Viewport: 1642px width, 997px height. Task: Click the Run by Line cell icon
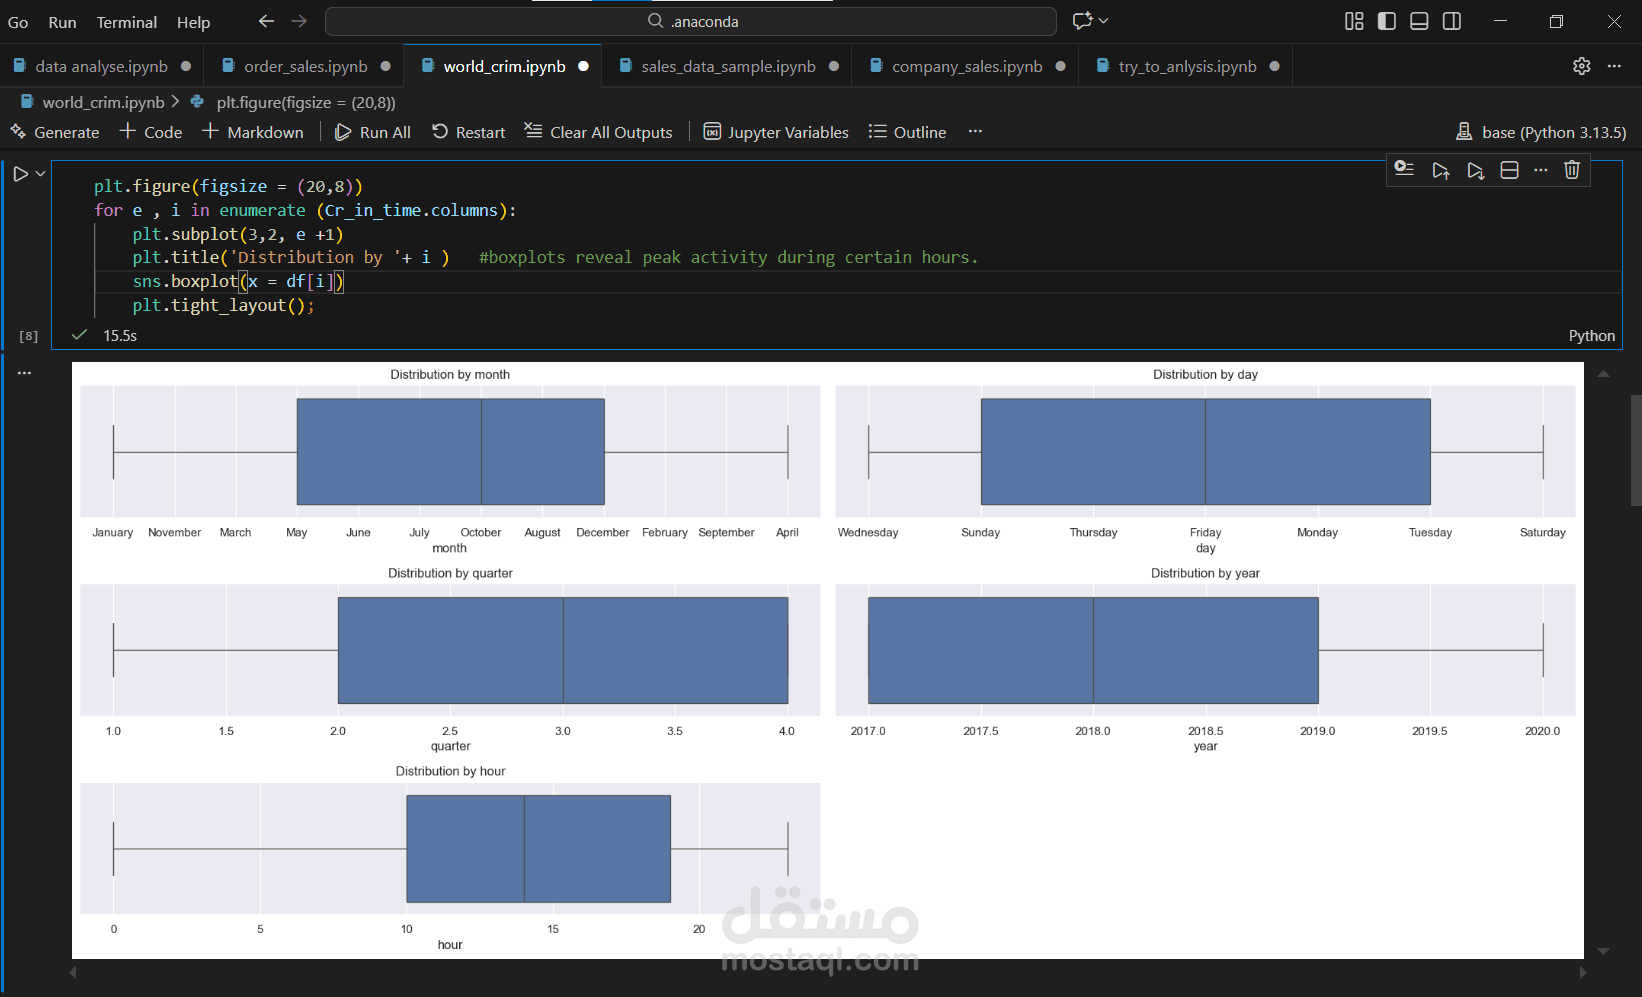[1404, 170]
